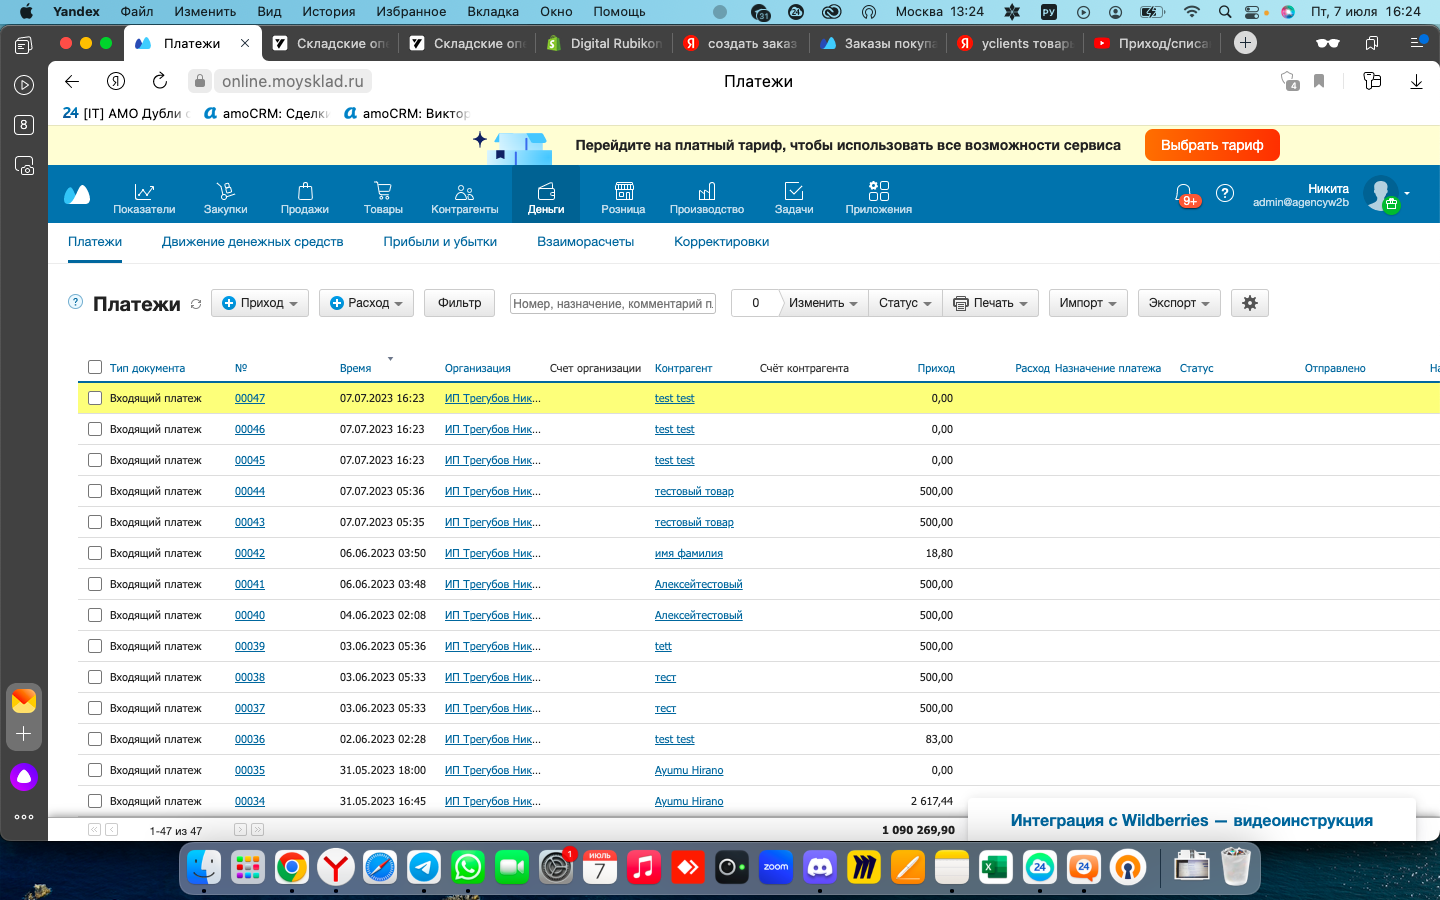Open the Печать dropdown
Viewport: 1440px width, 900px height.
(x=991, y=303)
